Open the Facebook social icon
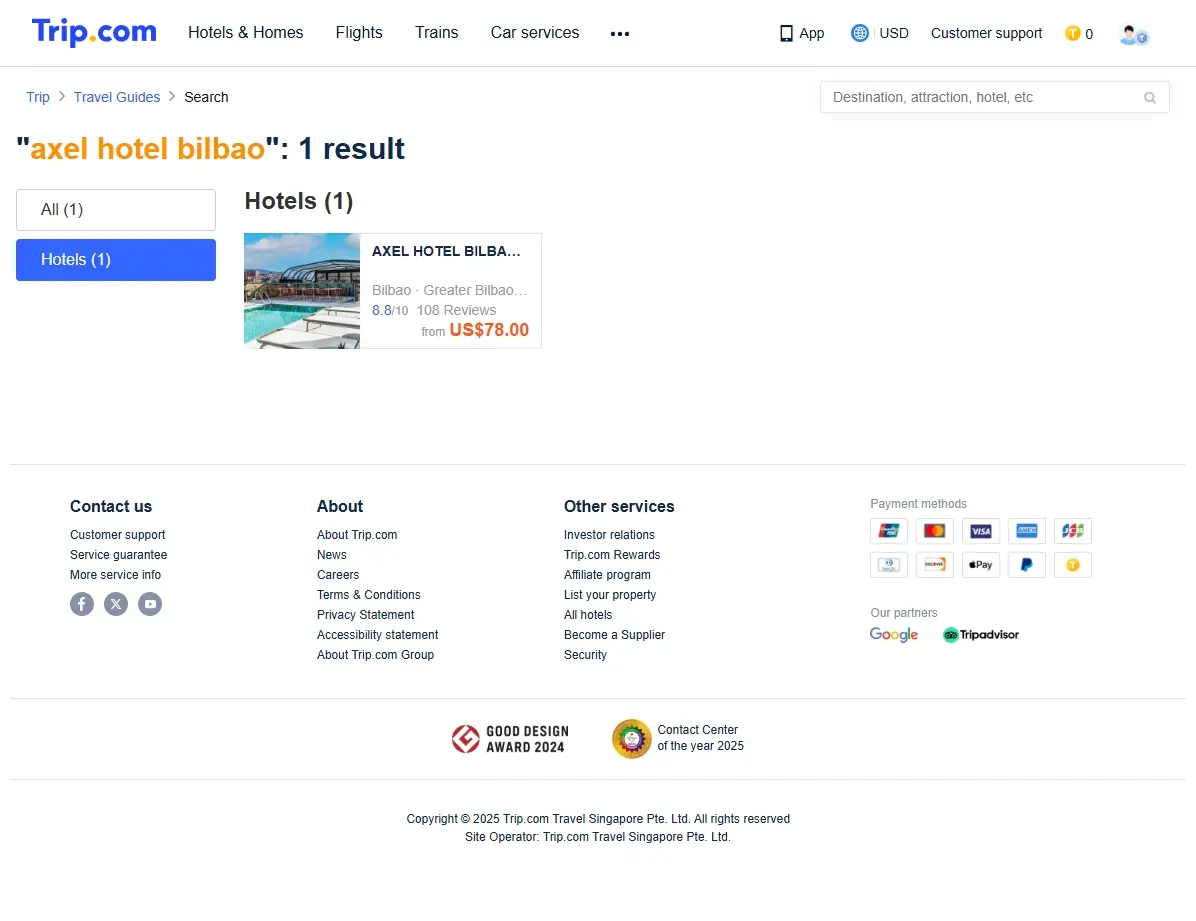 [82, 604]
